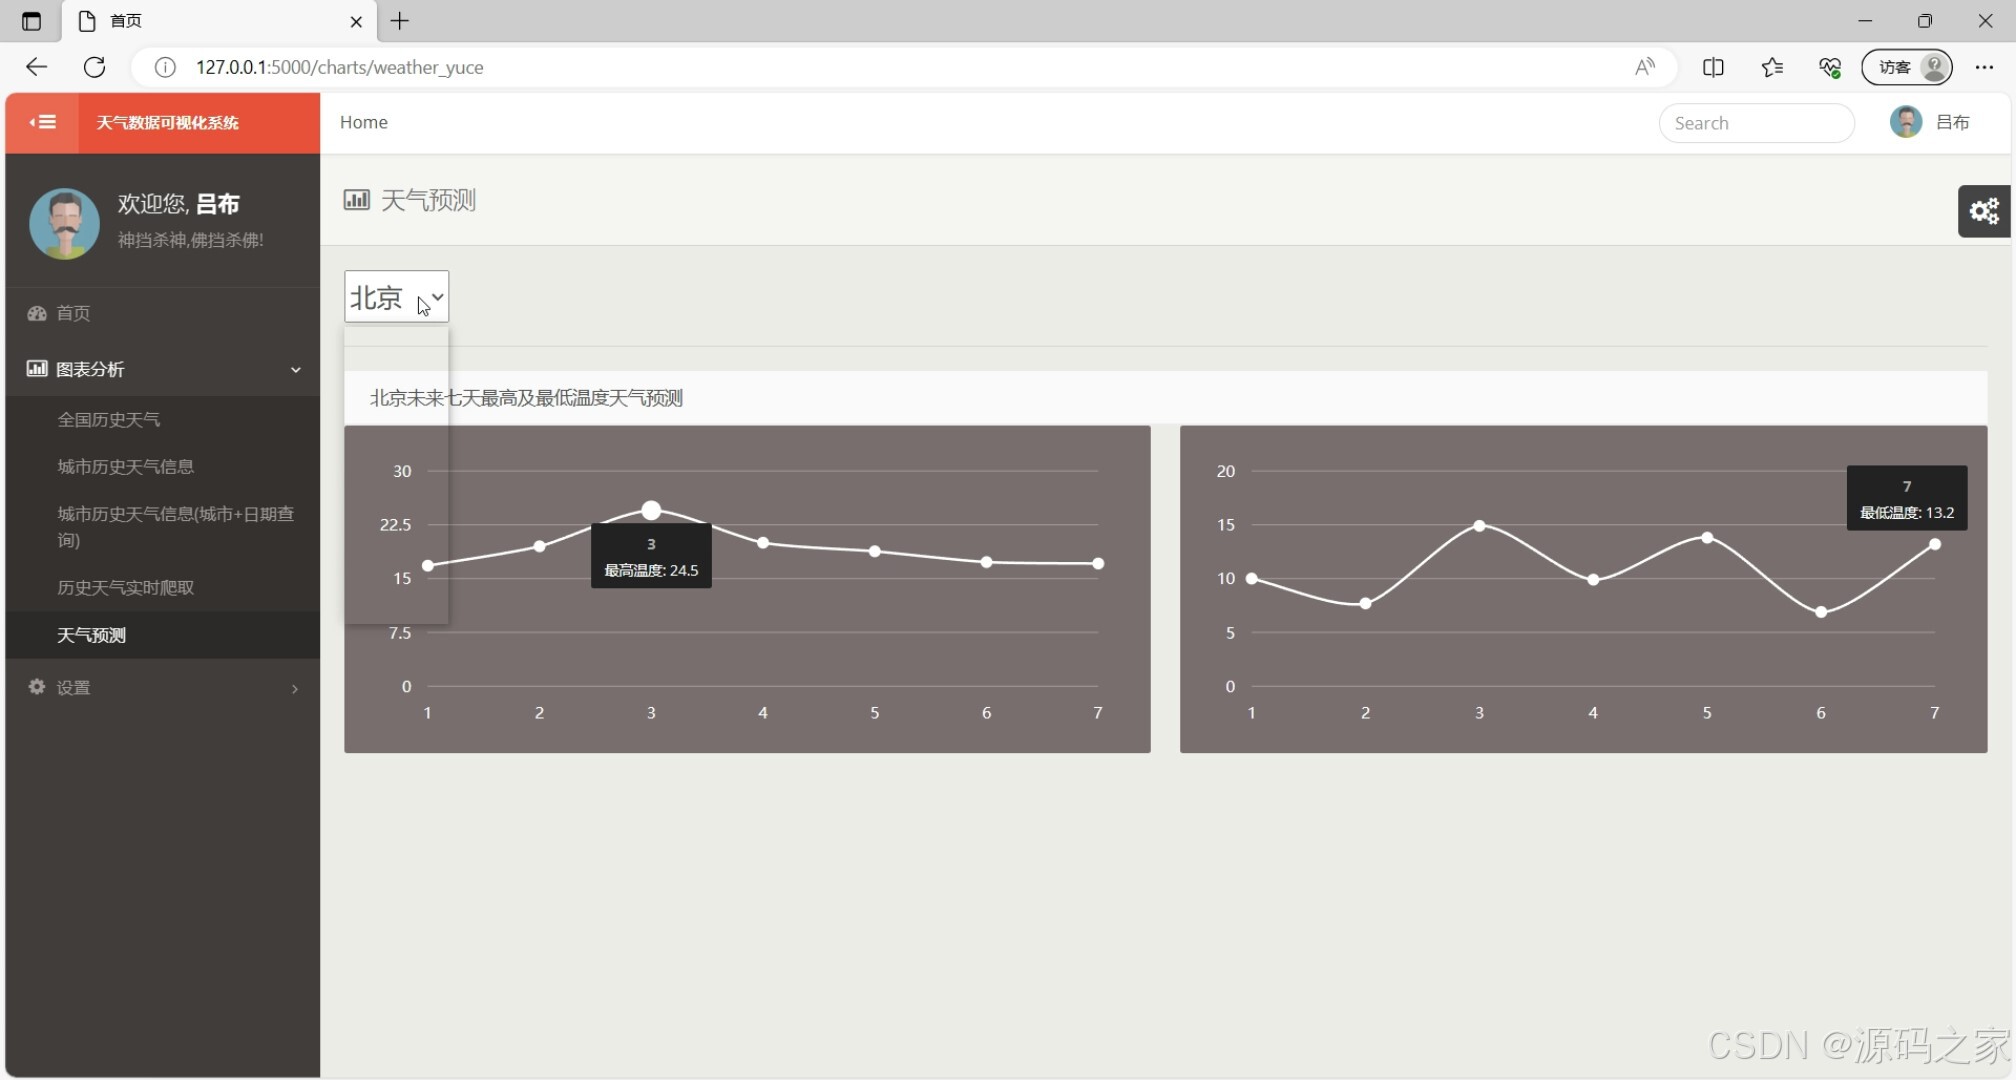Open browser favorites star icon

pos(1772,67)
